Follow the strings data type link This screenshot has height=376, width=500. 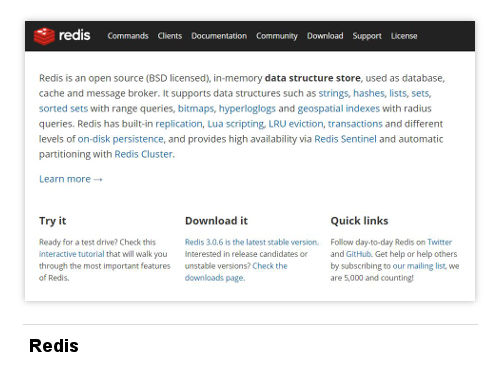(333, 93)
